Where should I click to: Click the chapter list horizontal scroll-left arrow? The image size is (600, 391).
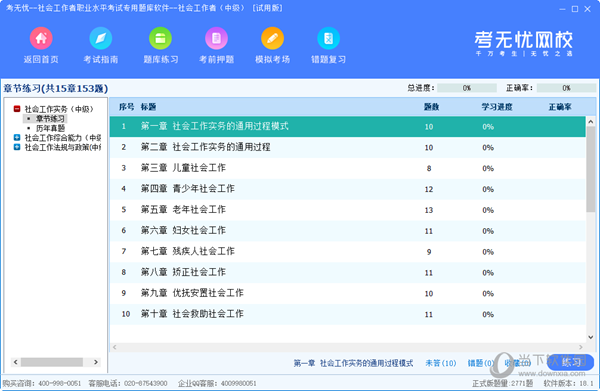114,347
